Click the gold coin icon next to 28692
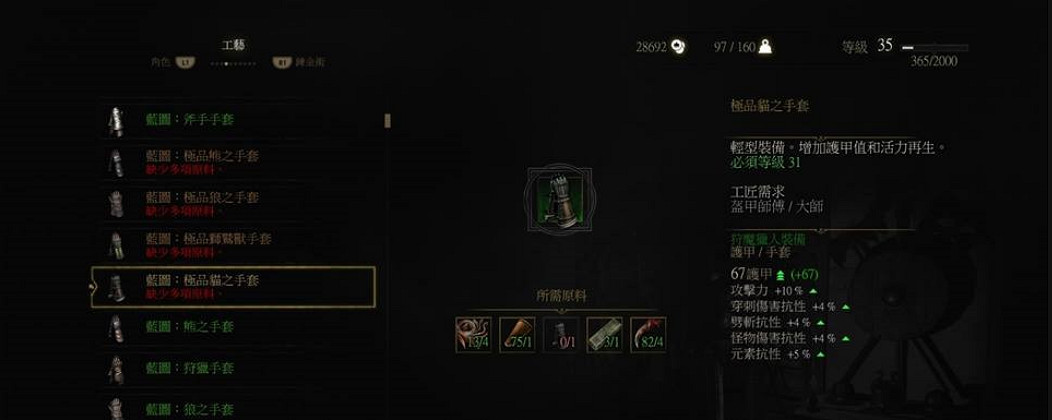The image size is (1052, 420). click(x=678, y=47)
